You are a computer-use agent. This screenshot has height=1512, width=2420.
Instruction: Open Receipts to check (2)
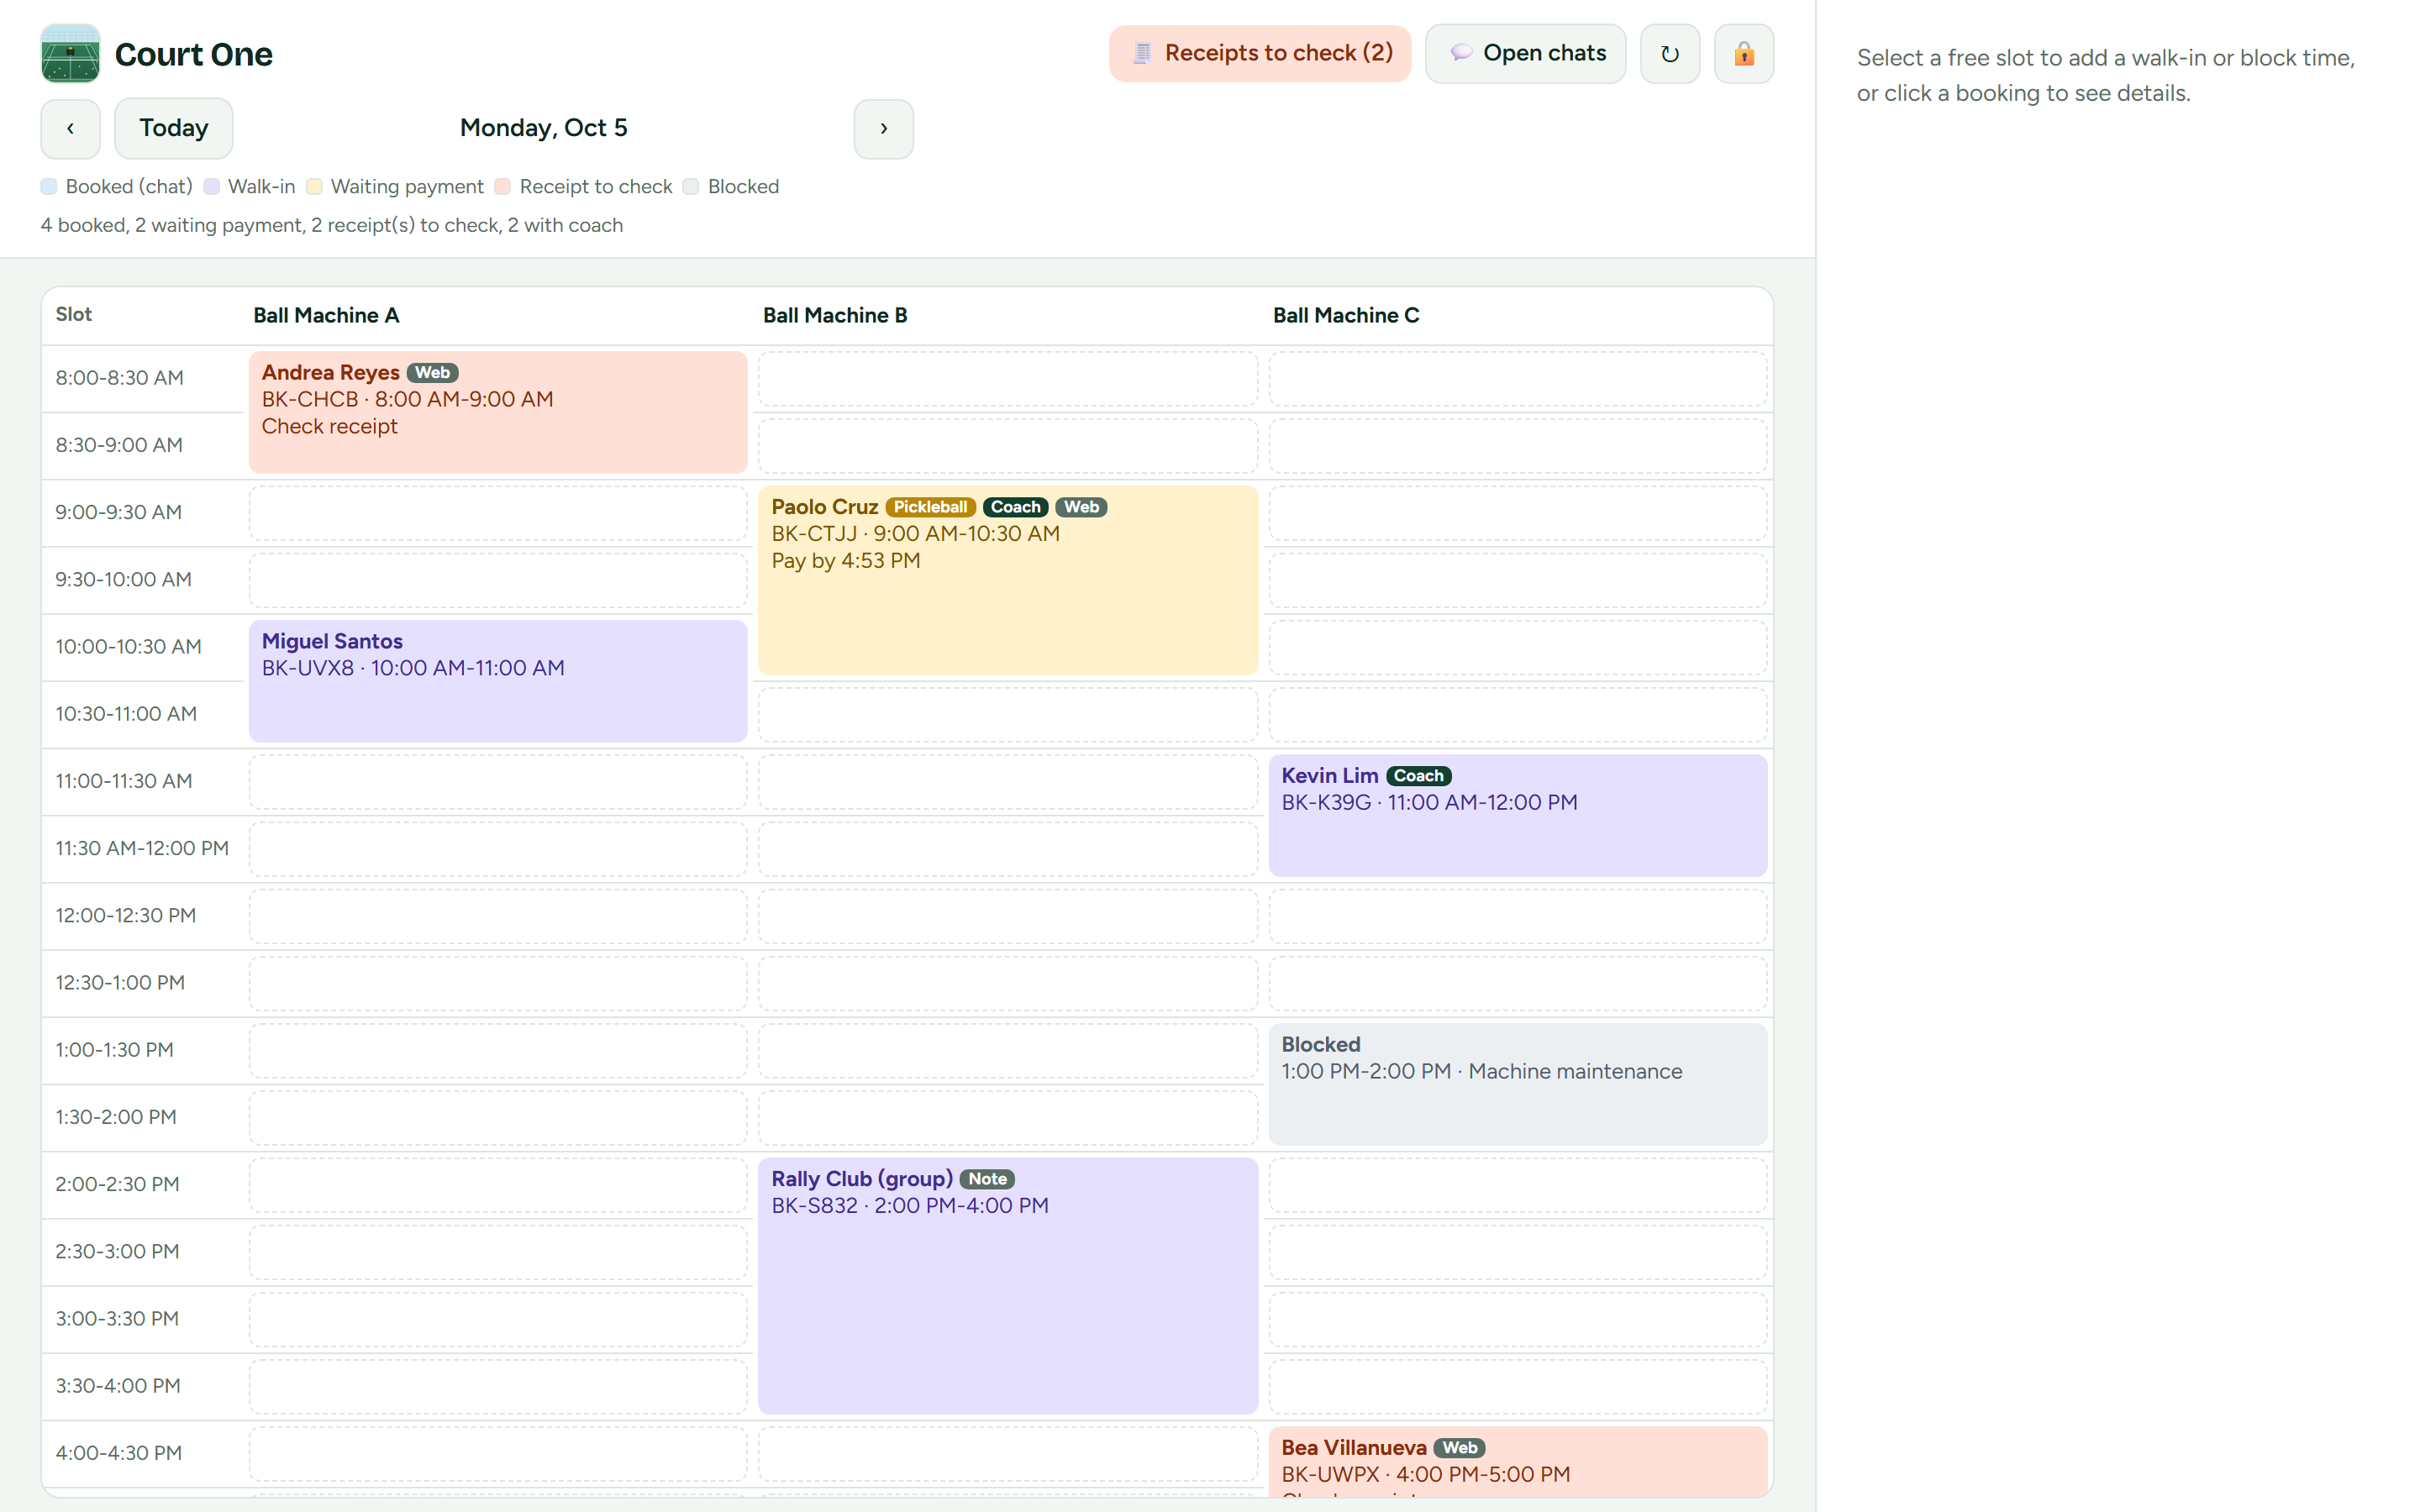(x=1259, y=53)
